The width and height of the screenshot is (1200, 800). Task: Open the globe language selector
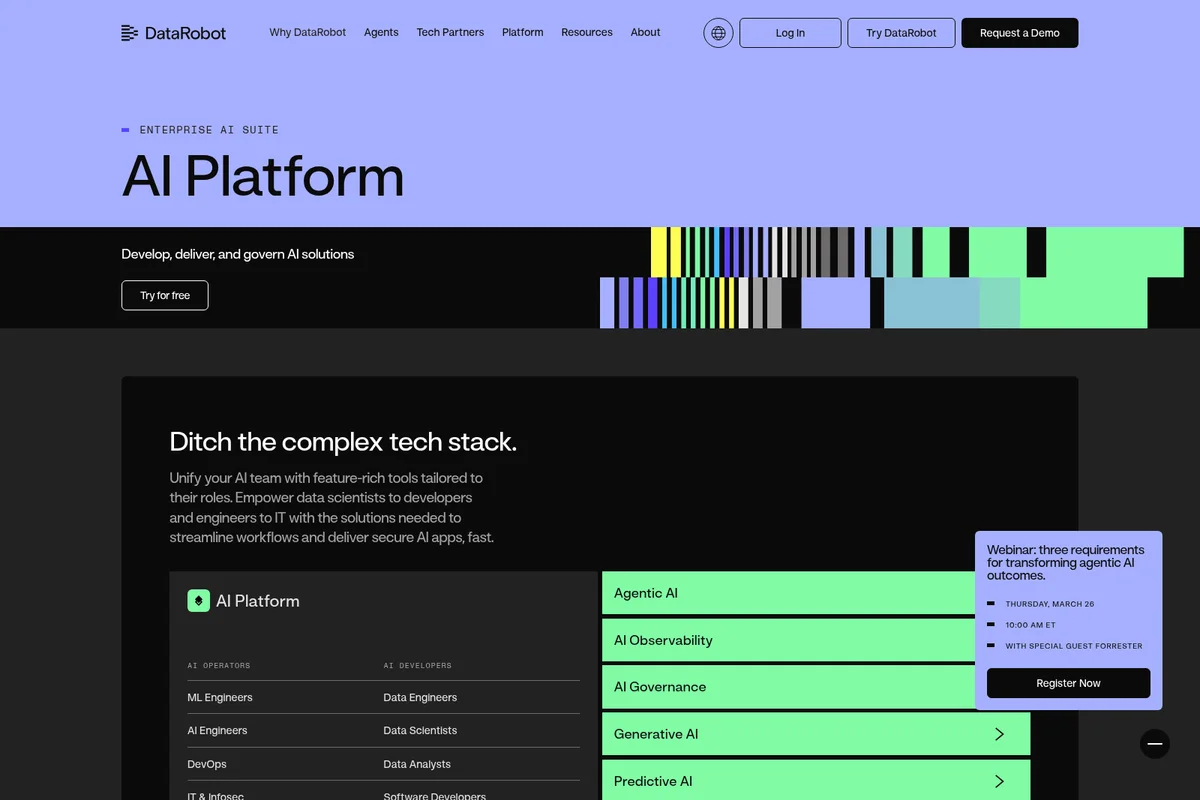(x=717, y=32)
